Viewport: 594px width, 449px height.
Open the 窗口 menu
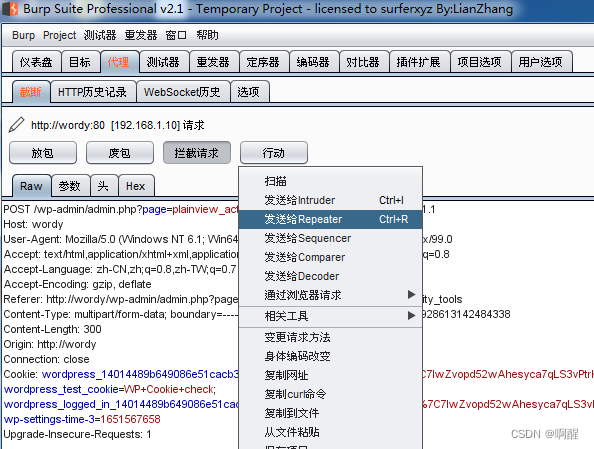(176, 35)
